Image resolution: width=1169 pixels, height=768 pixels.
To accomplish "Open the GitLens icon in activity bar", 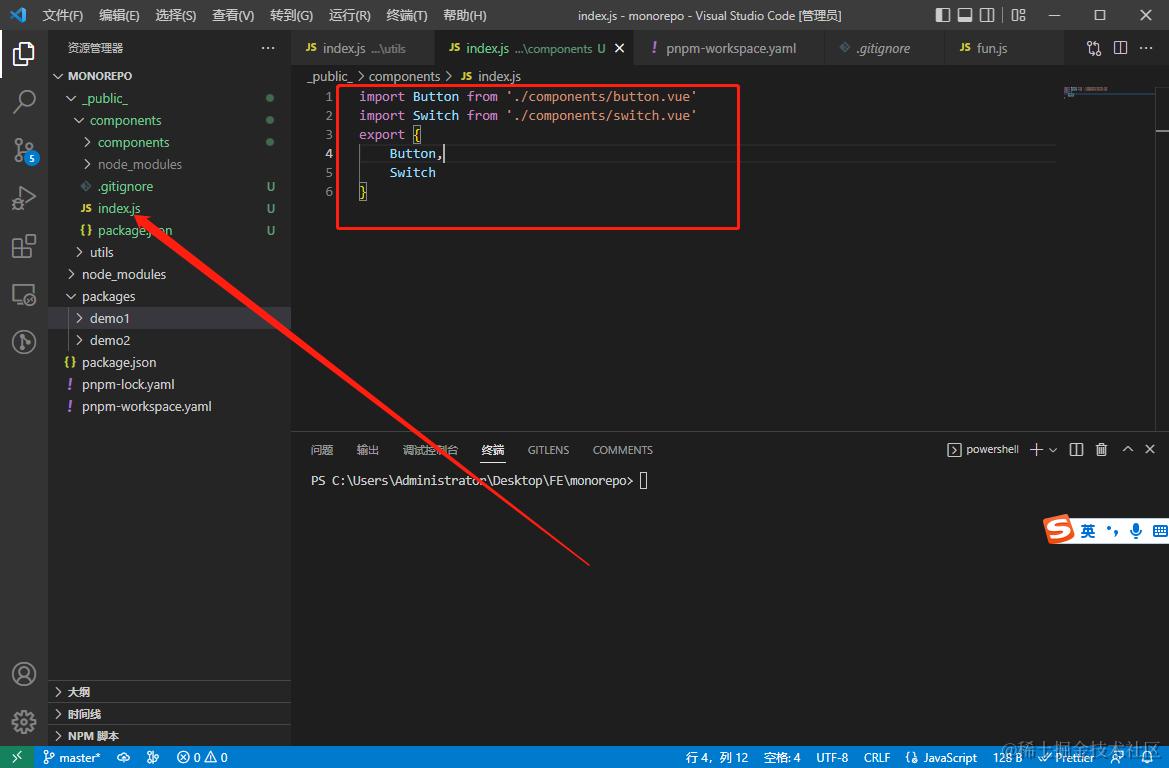I will (24, 342).
